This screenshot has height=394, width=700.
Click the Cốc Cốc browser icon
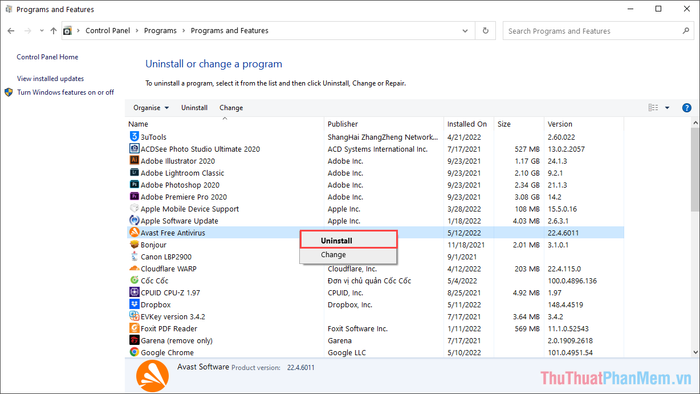coord(134,280)
